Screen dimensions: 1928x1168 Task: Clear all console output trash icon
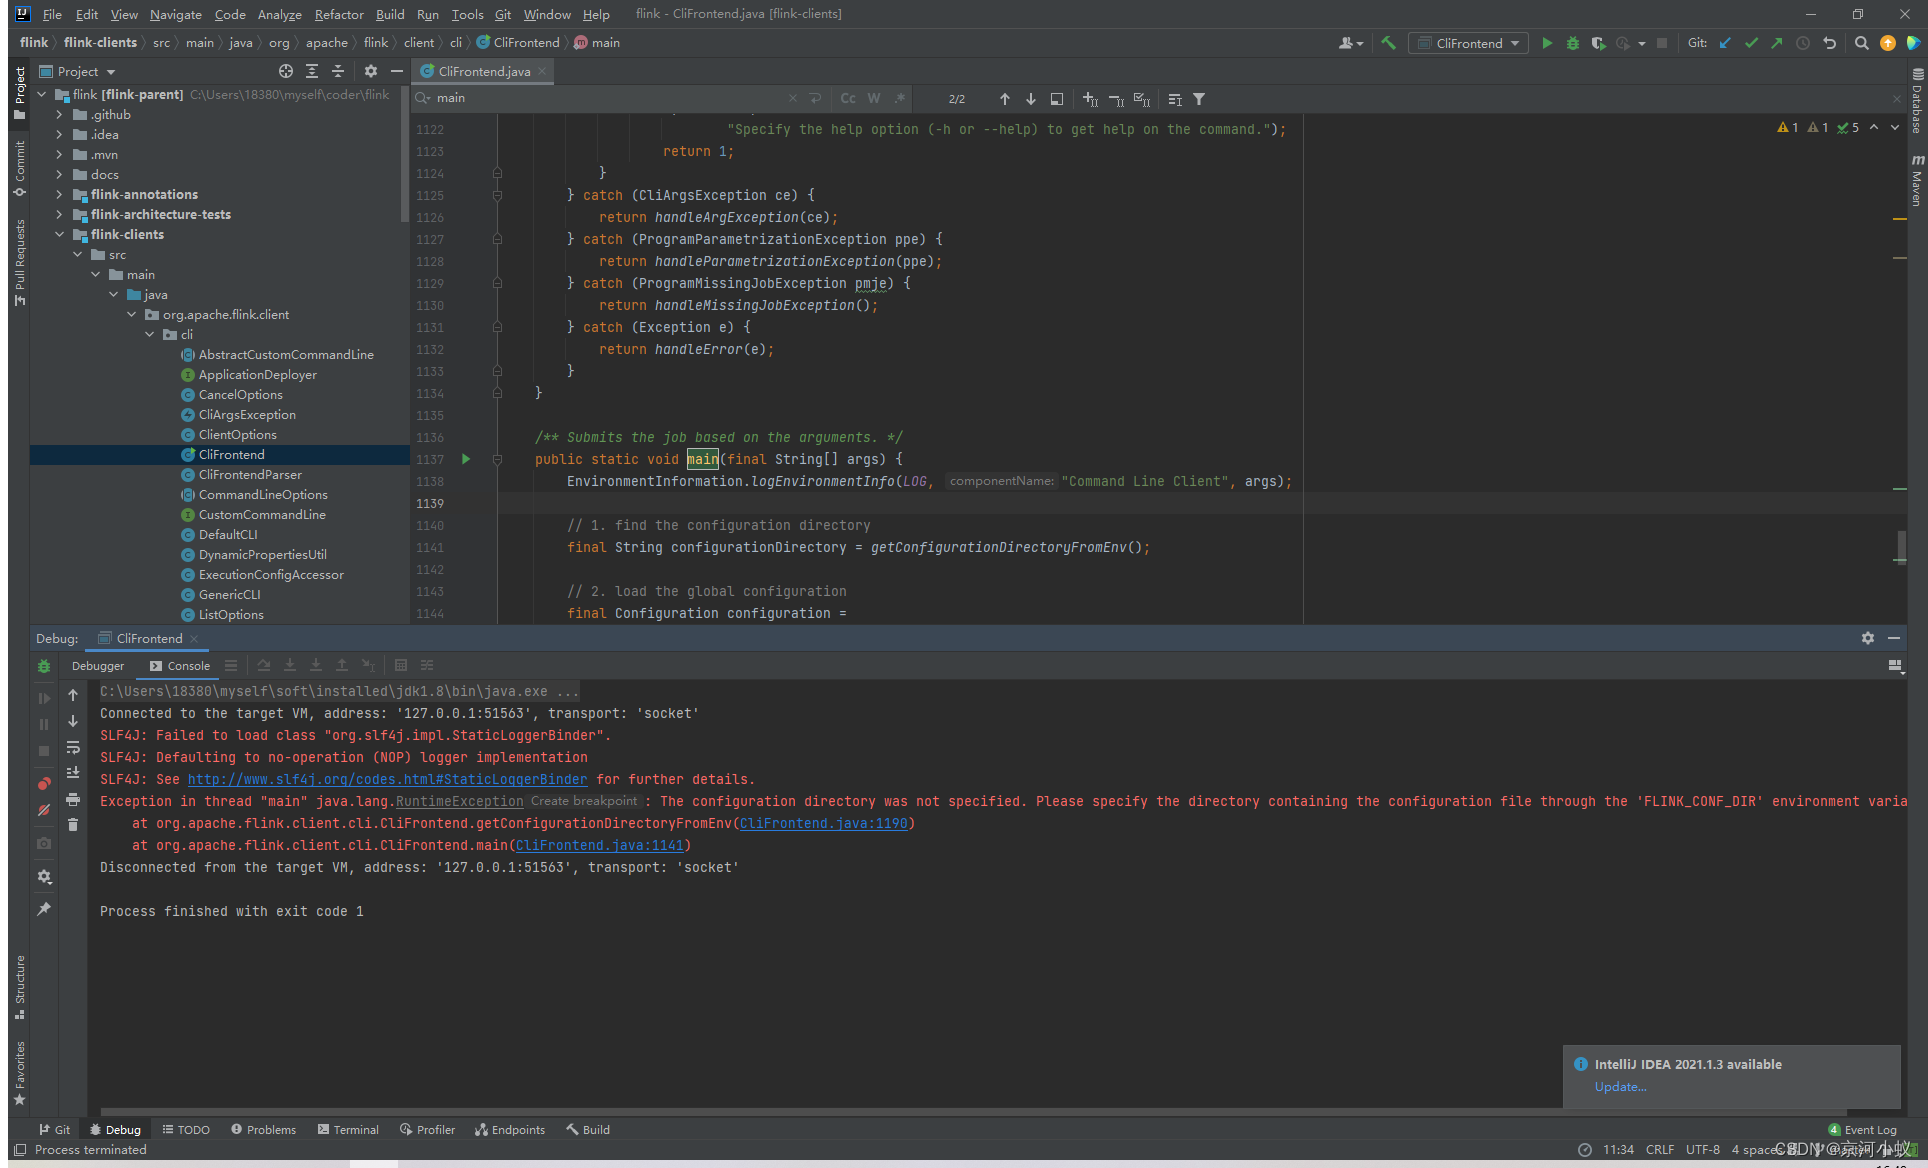[x=73, y=825]
